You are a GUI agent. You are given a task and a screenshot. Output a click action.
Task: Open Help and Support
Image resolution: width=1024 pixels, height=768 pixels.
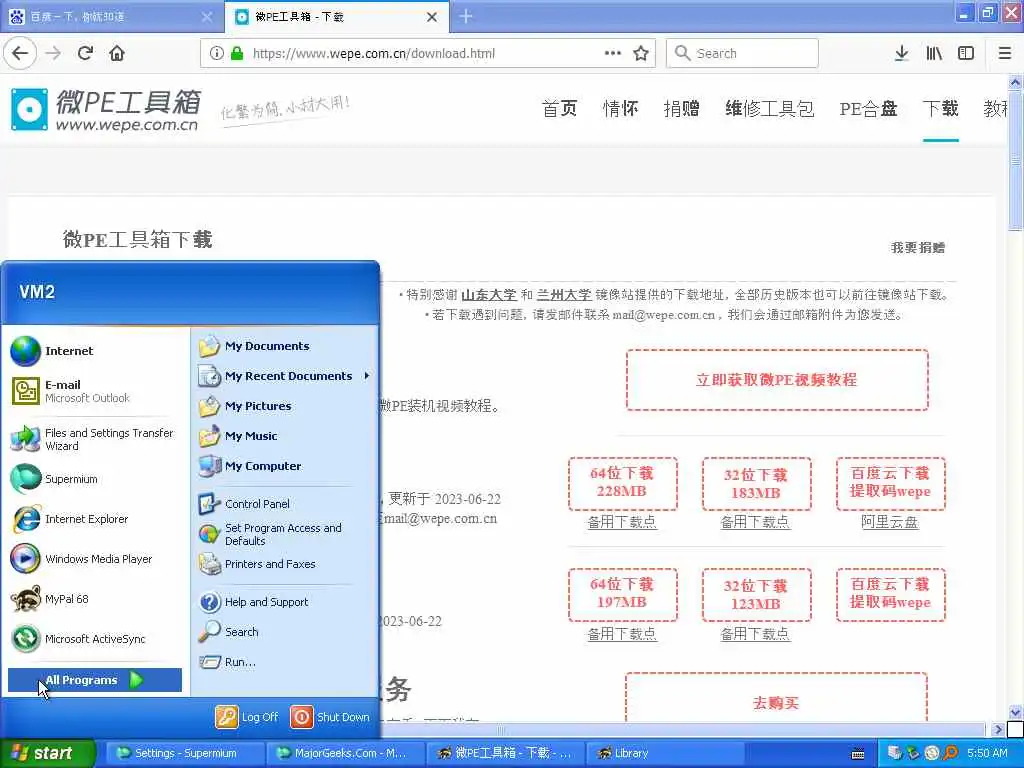[x=284, y=602]
